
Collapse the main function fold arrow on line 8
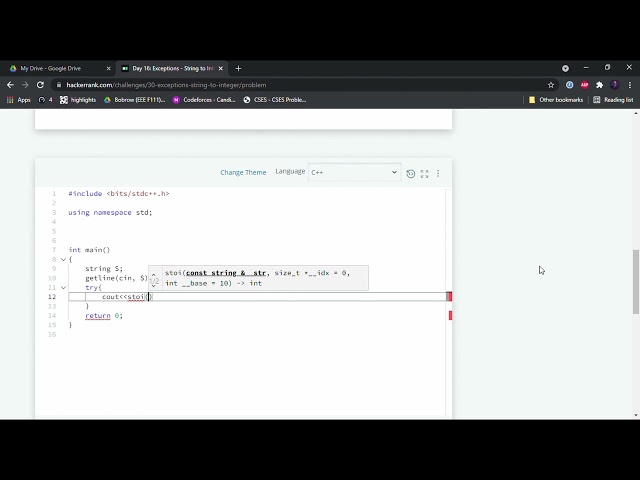point(63,260)
